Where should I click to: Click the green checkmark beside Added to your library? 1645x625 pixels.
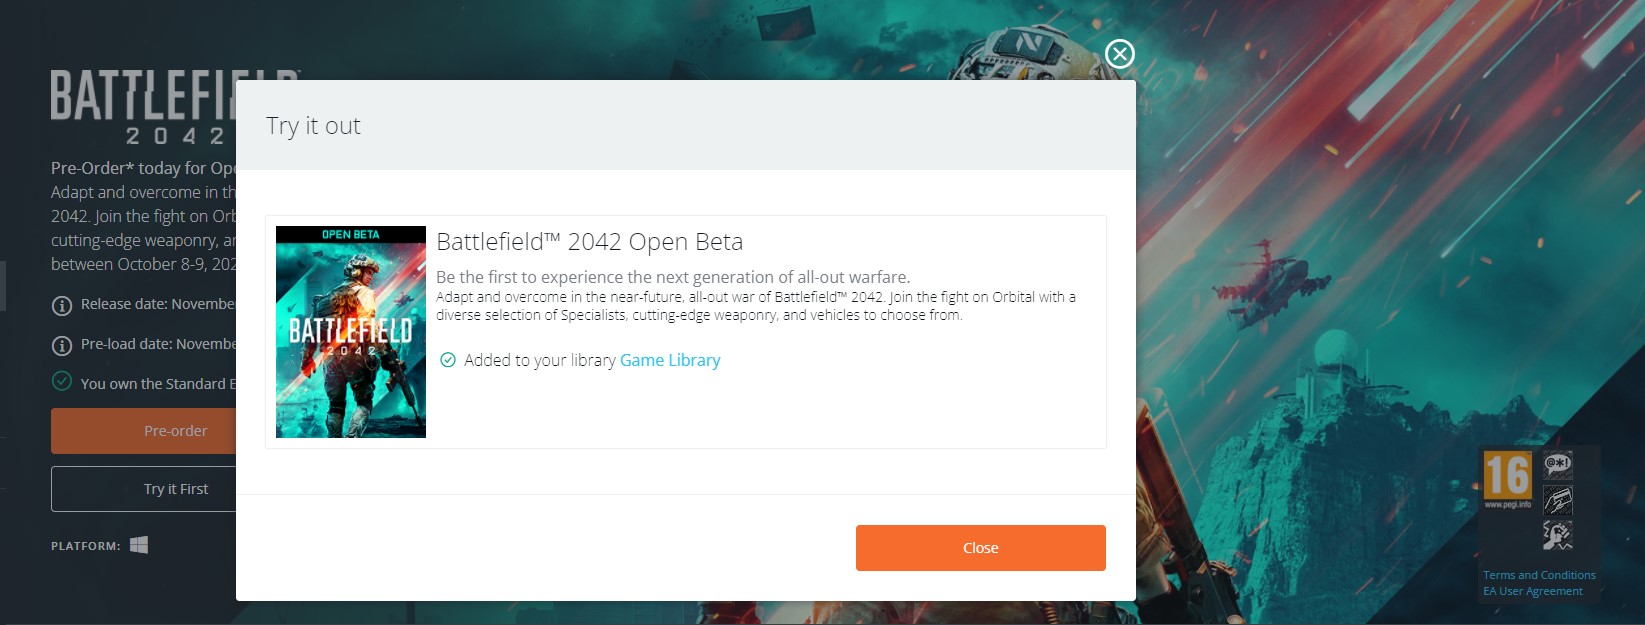point(448,360)
